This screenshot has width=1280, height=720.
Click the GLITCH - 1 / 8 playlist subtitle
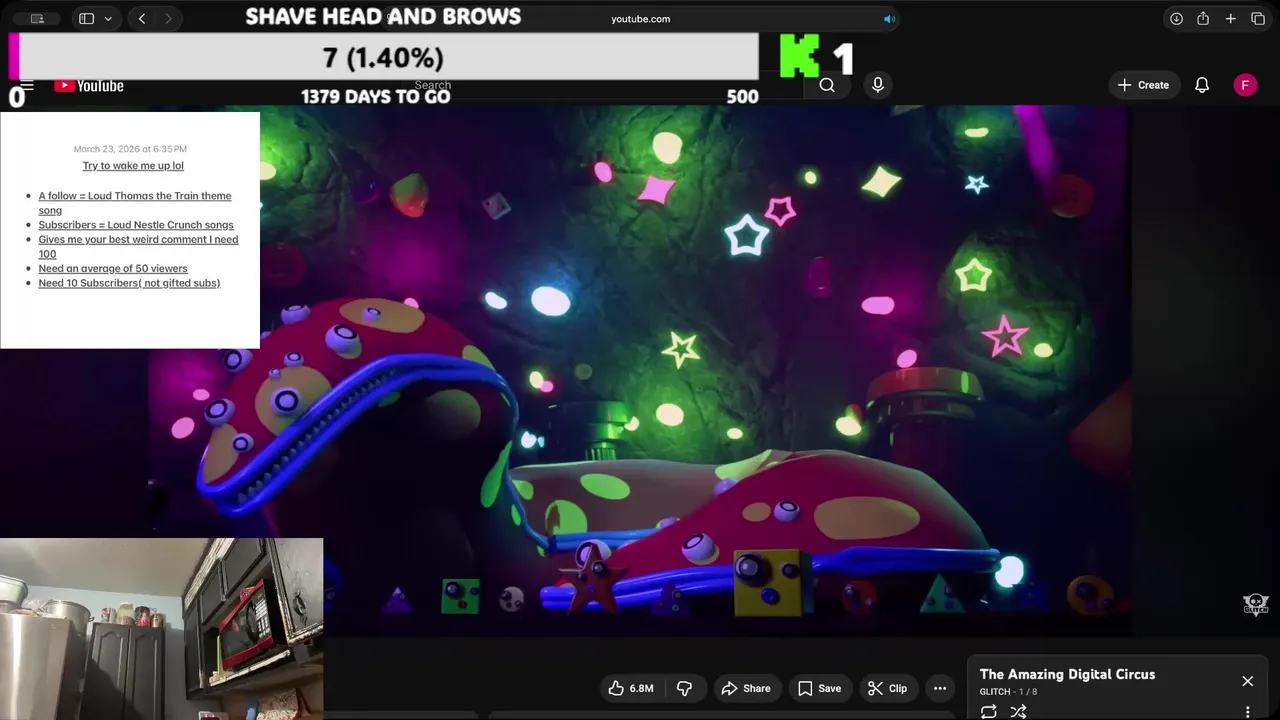(1008, 692)
